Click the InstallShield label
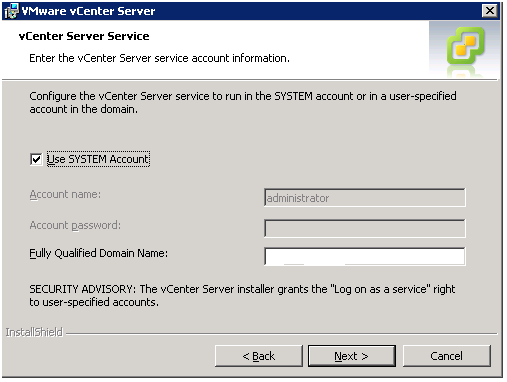 [34, 332]
